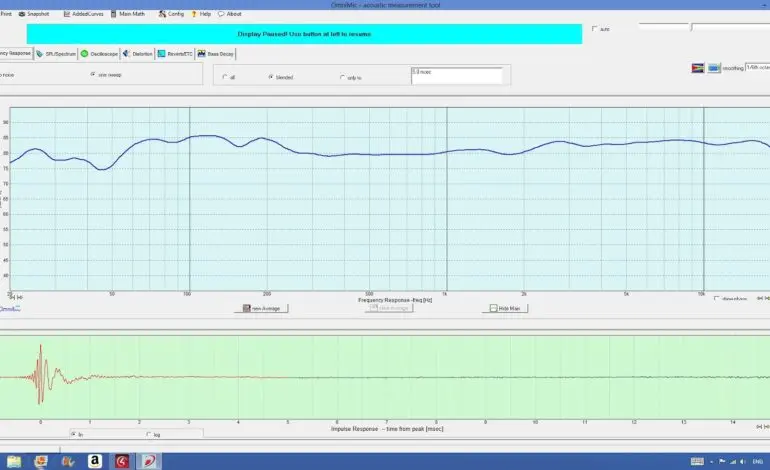The width and height of the screenshot is (770, 470).
Task: Click the network signal icon in system tray
Action: (x=733, y=461)
